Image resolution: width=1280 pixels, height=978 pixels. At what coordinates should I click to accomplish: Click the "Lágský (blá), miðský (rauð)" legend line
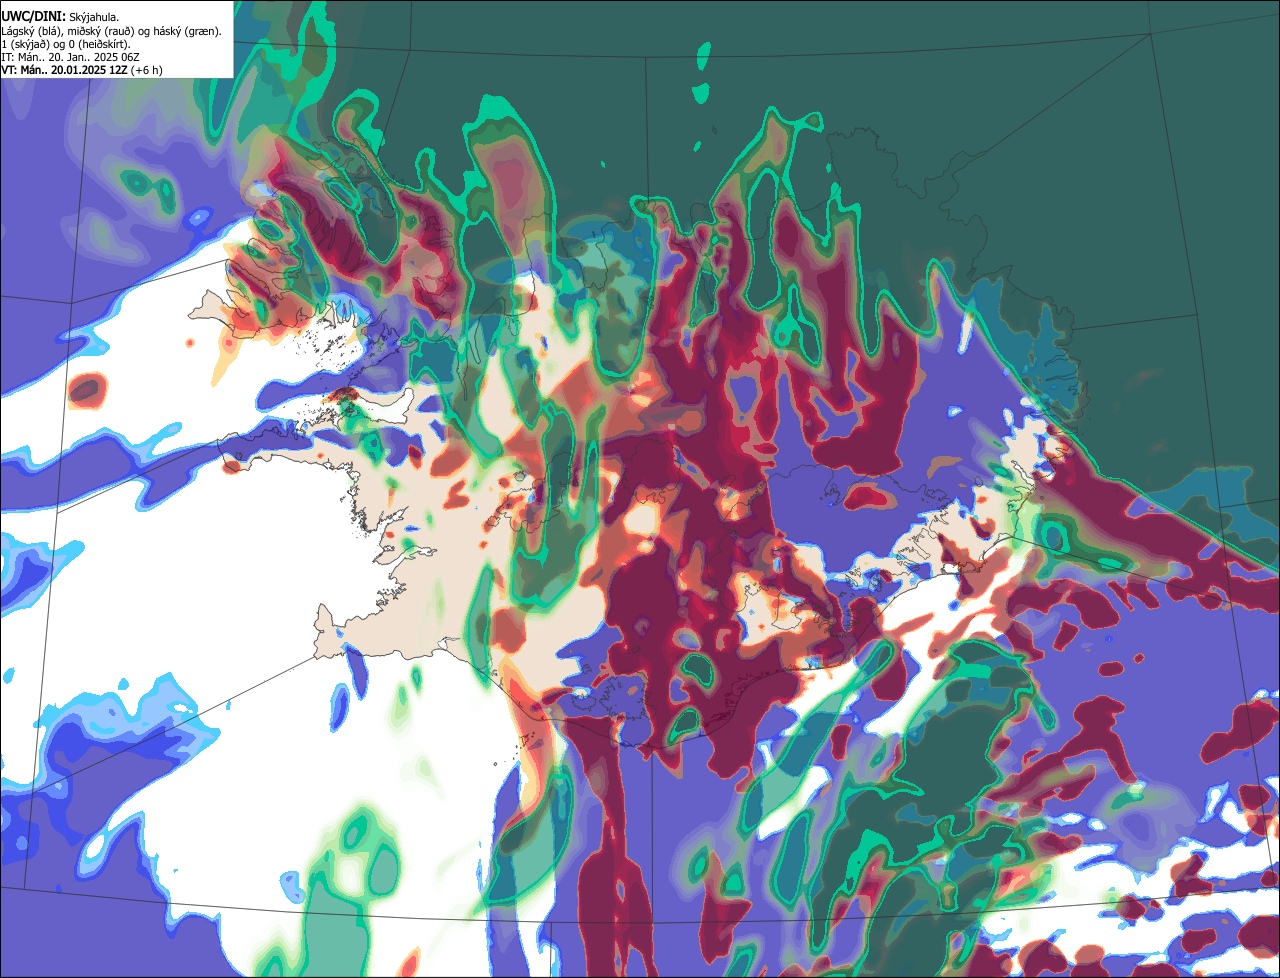111,31
